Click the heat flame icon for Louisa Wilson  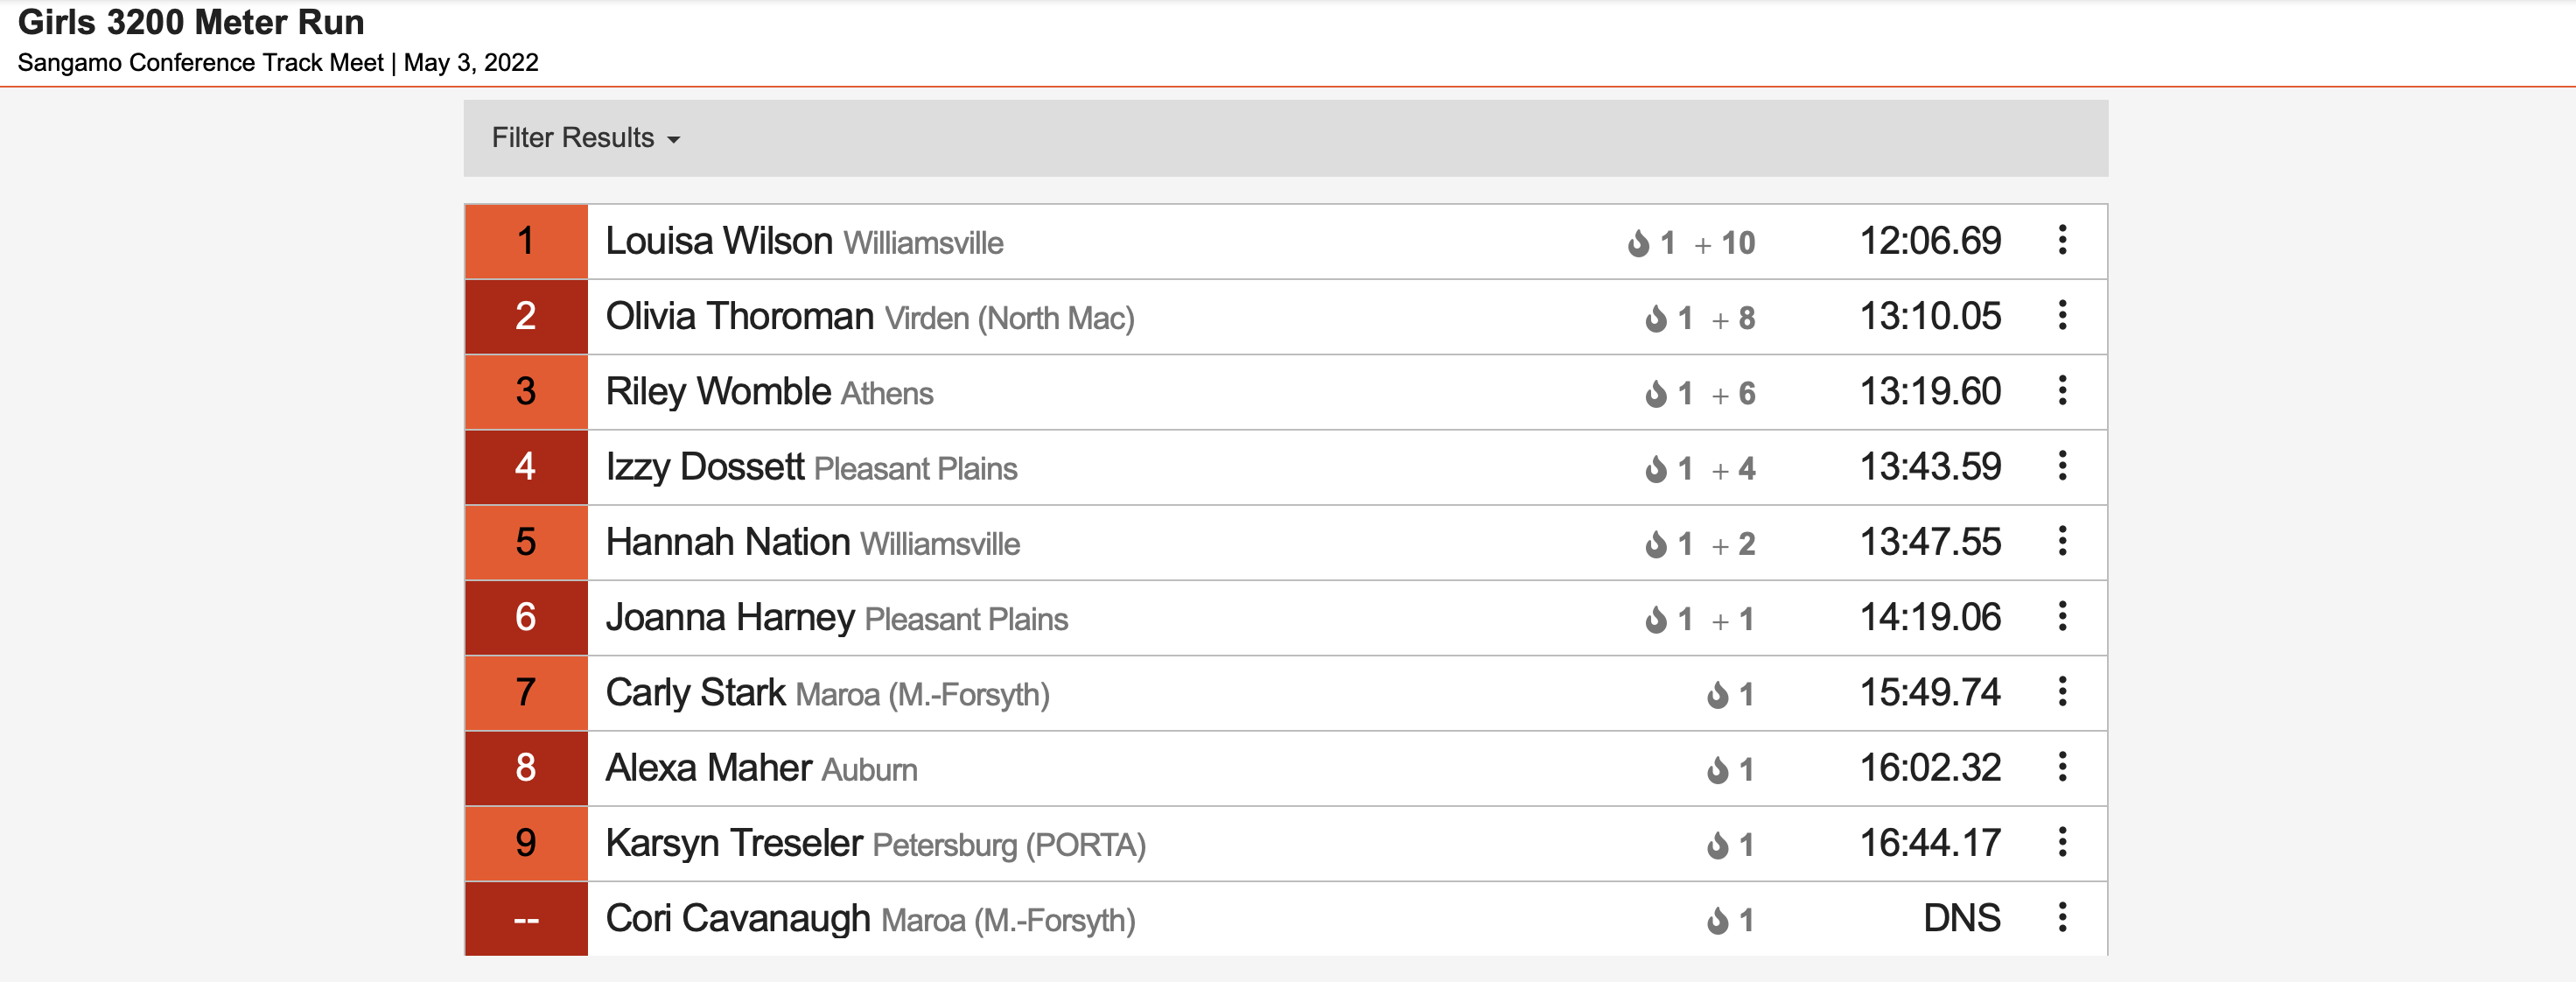pyautogui.click(x=1638, y=243)
